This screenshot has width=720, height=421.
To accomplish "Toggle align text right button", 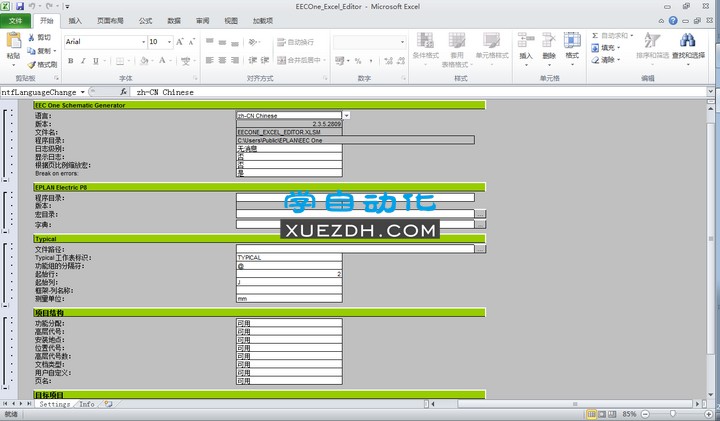I will (x=235, y=60).
